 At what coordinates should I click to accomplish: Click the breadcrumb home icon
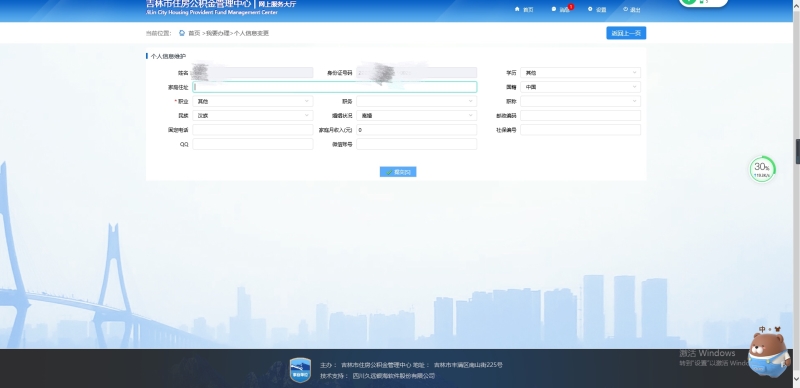click(182, 33)
